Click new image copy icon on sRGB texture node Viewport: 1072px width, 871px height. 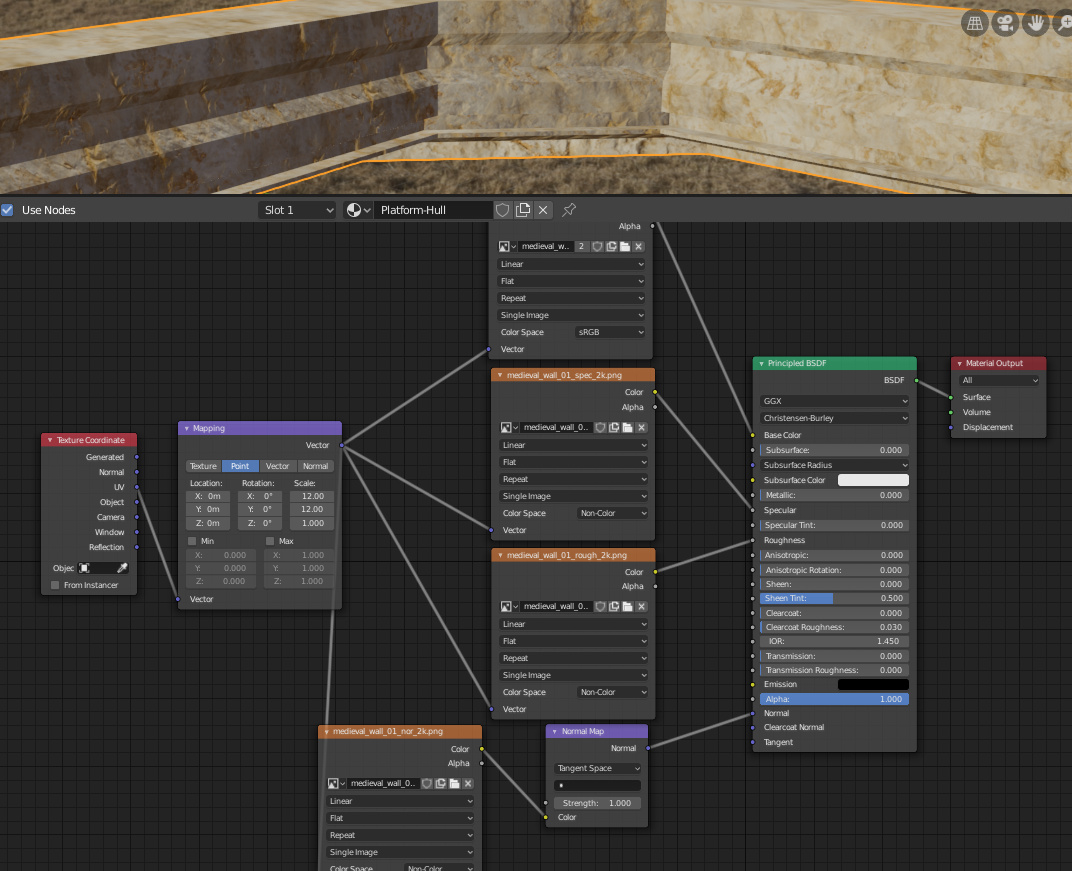coord(611,246)
